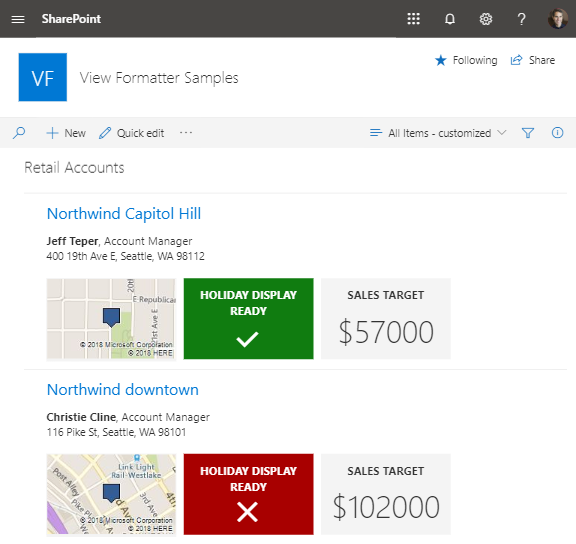Click the downtown Pike St map thumbnail
The width and height of the screenshot is (576, 544).
111,494
